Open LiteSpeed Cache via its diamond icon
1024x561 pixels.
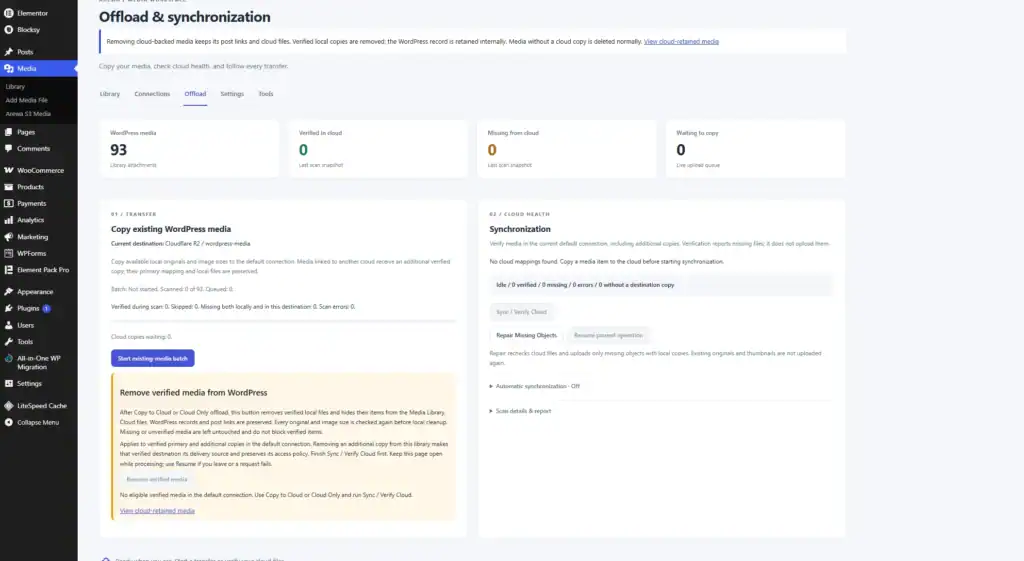click(x=8, y=406)
